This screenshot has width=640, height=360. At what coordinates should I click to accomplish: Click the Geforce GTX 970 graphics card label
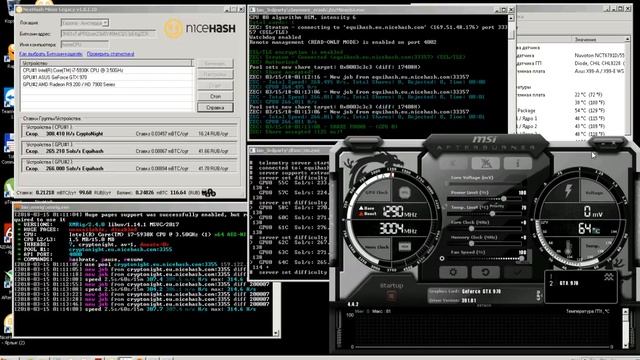tap(481, 291)
